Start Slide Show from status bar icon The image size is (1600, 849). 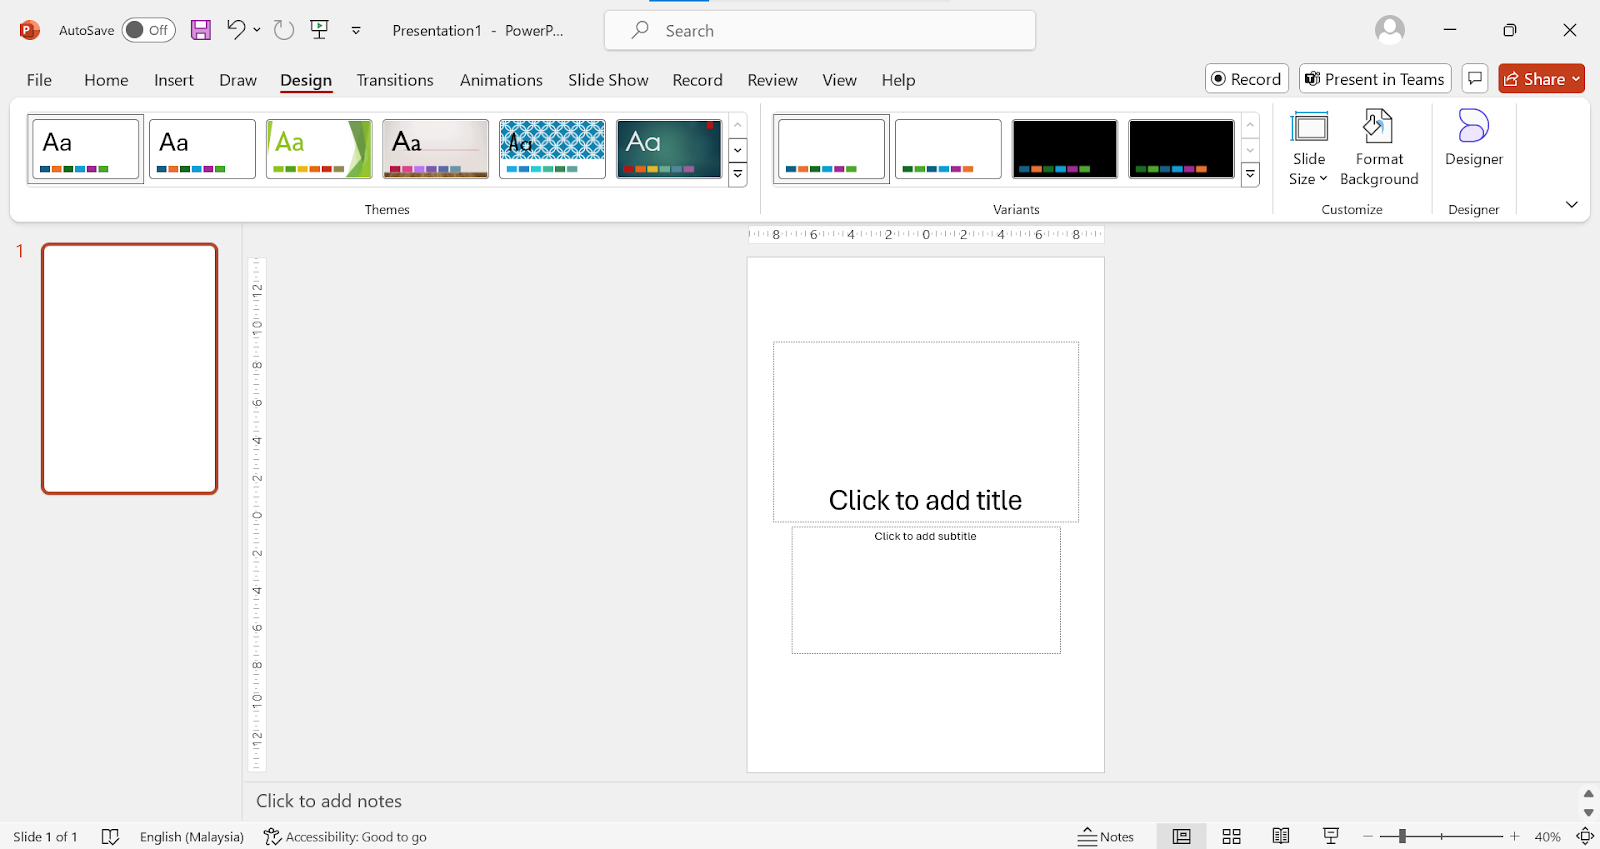pos(1331,837)
